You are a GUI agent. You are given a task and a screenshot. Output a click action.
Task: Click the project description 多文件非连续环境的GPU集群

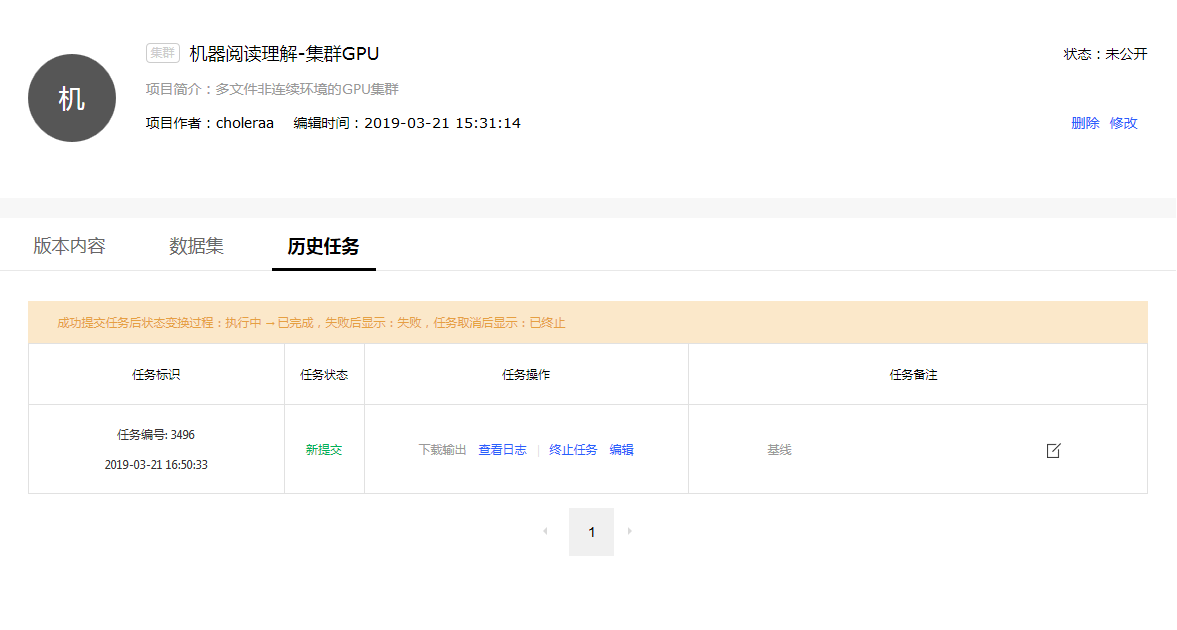click(x=307, y=89)
